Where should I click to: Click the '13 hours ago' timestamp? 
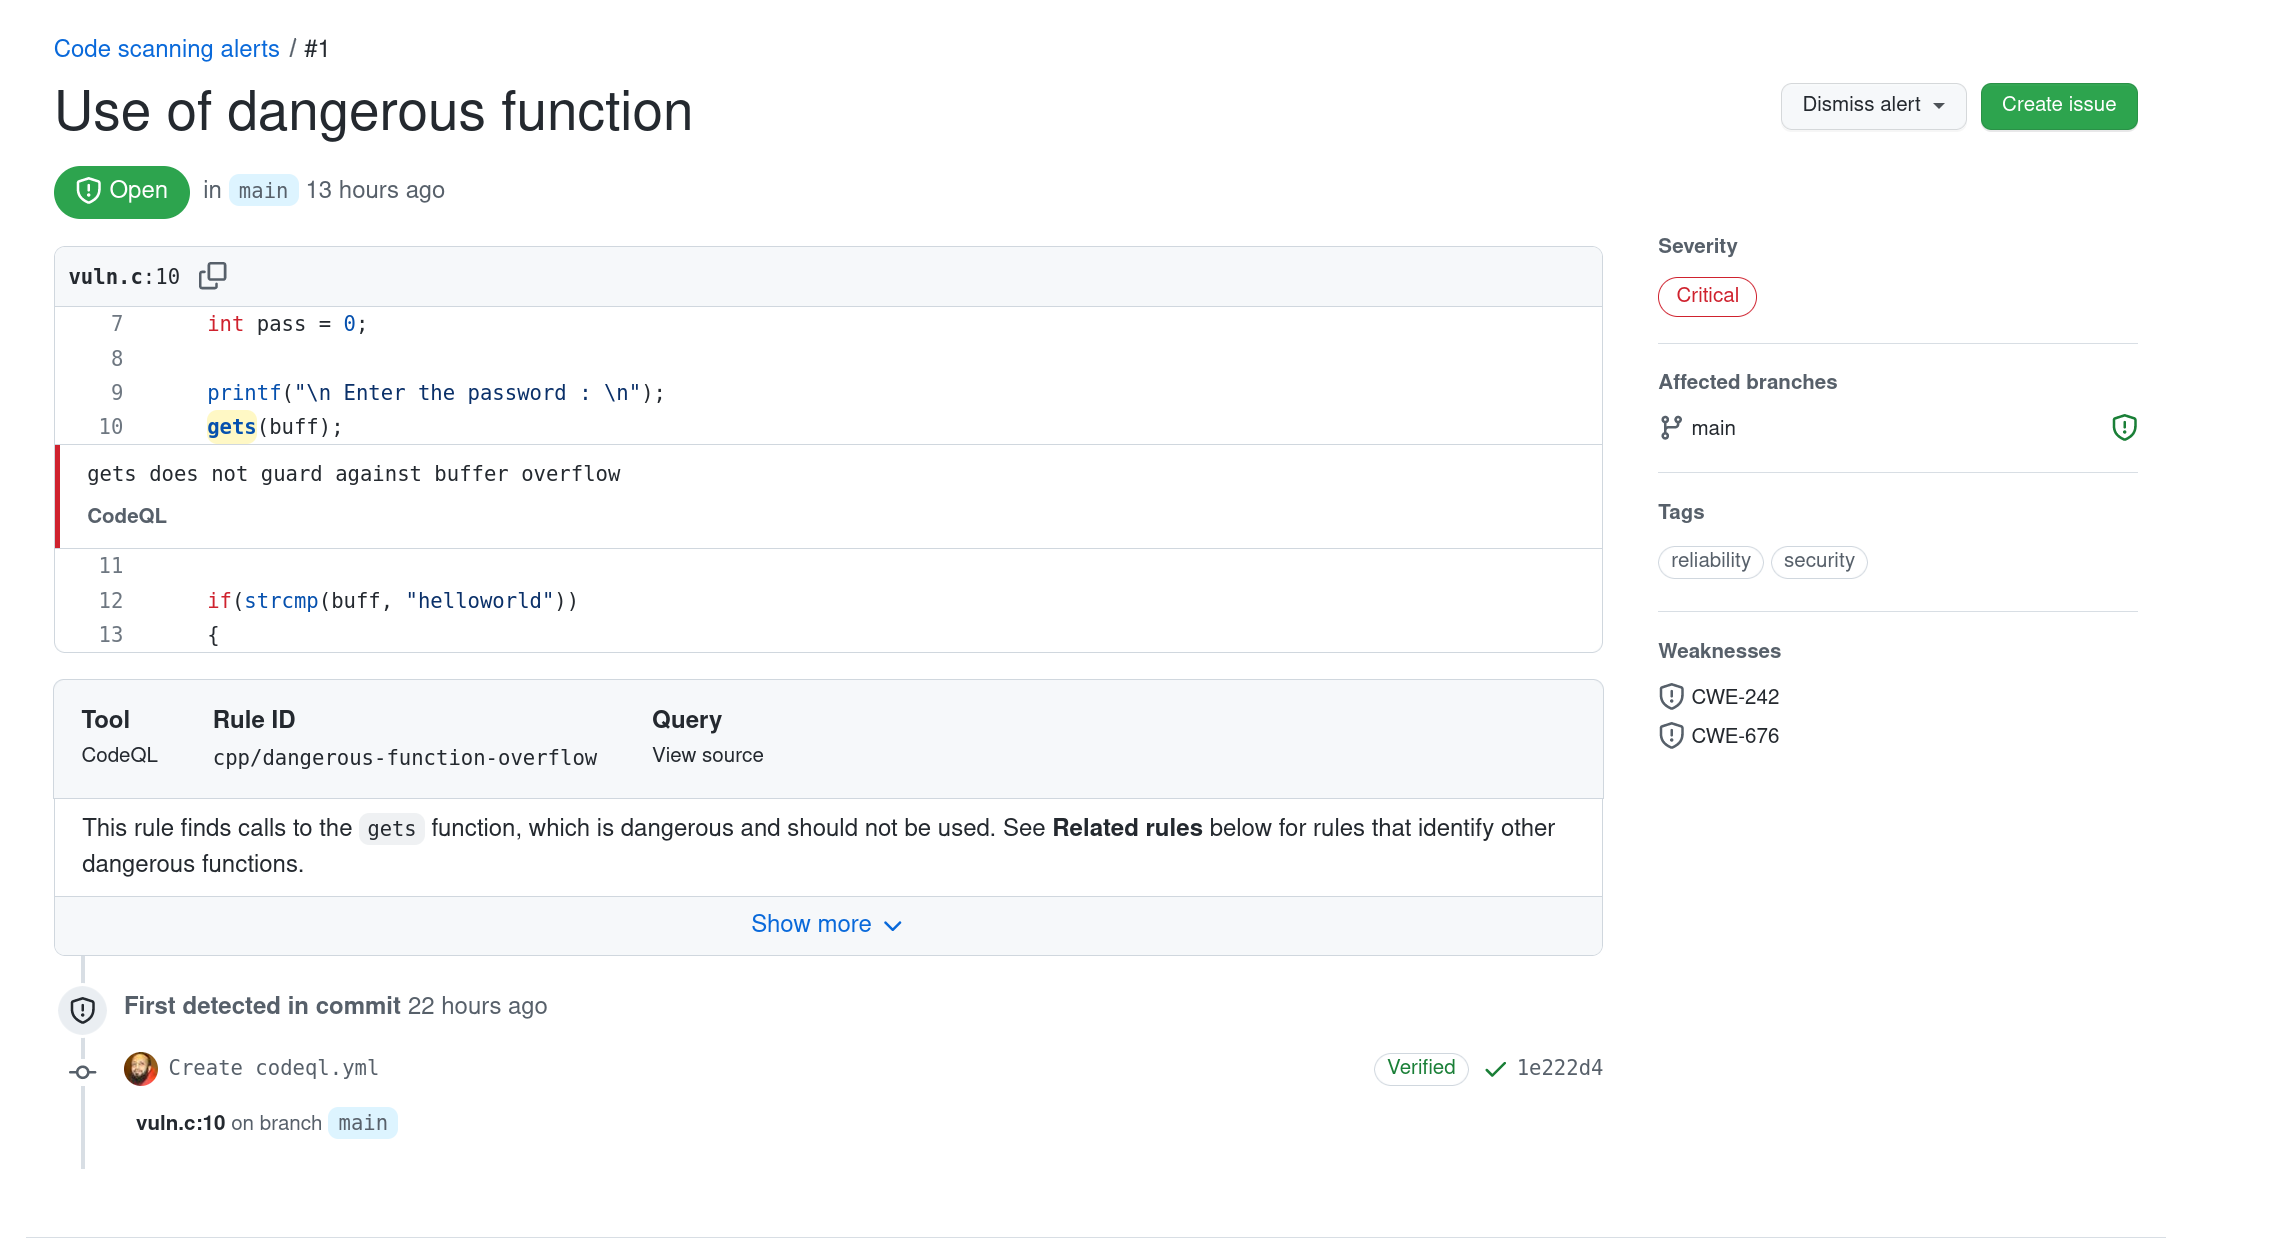[x=375, y=190]
